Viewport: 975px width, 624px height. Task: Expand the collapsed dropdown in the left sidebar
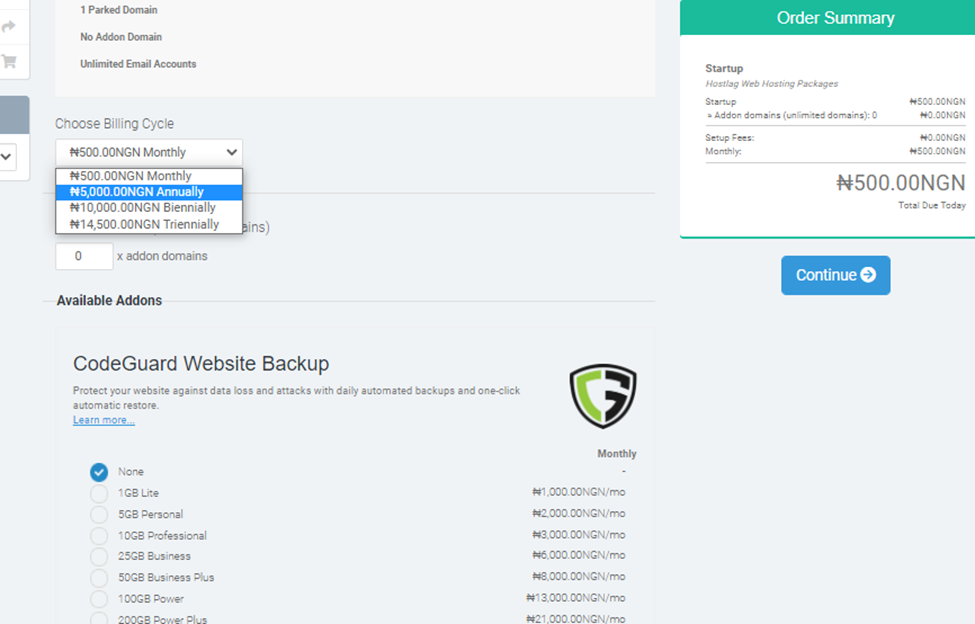pos(7,156)
